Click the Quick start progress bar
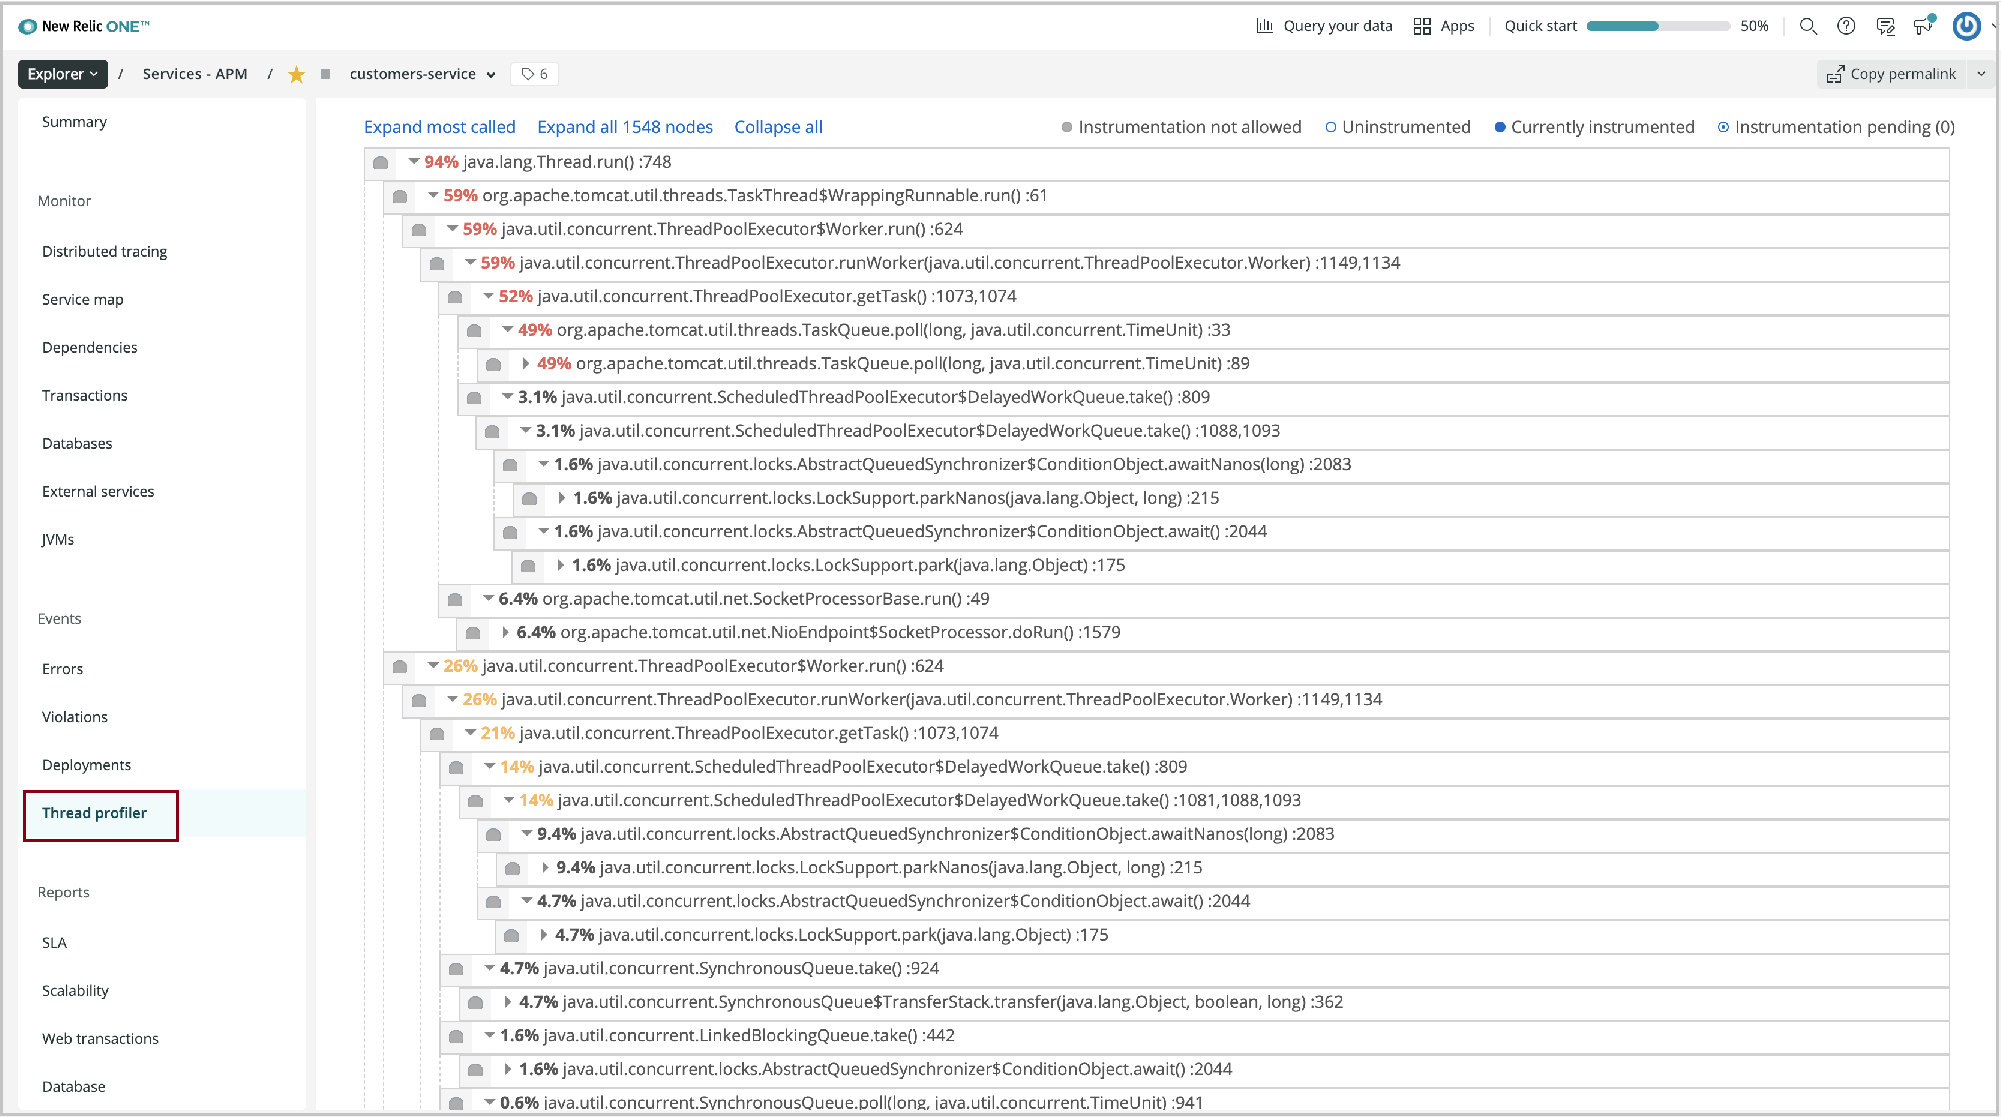The image size is (2001, 1117). point(1657,26)
